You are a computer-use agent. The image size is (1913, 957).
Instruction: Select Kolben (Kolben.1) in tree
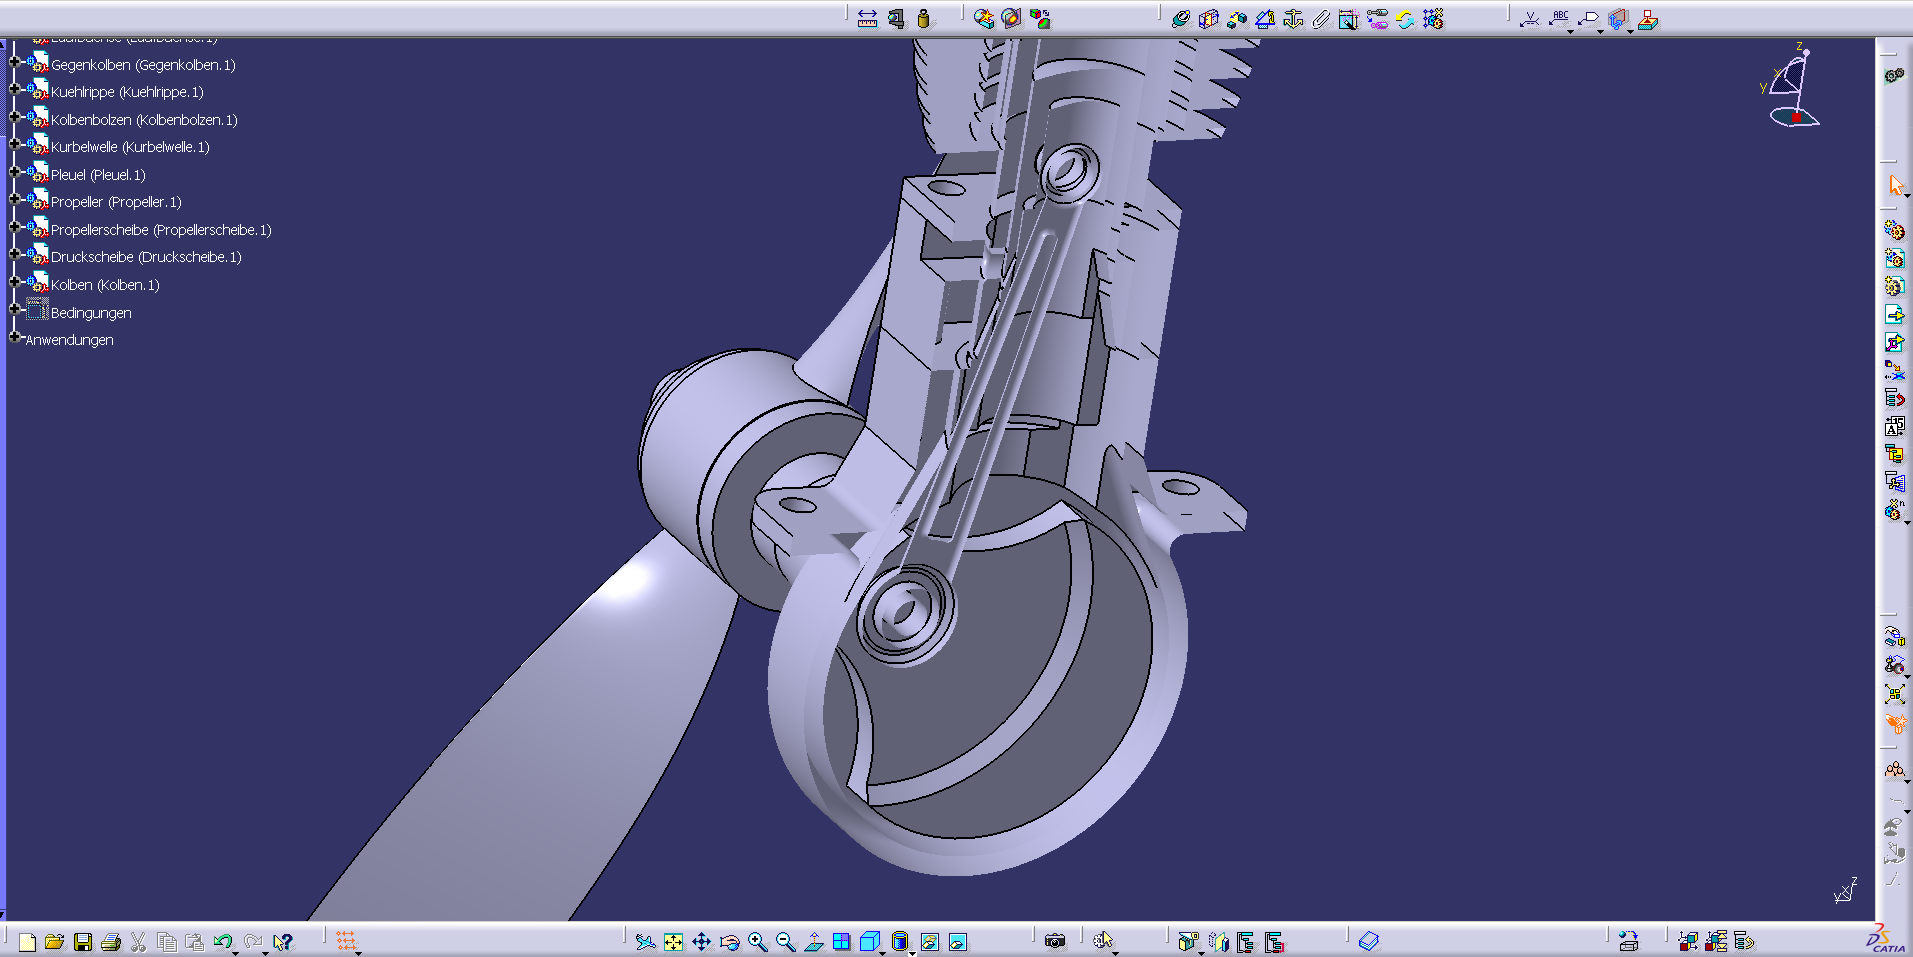click(x=105, y=285)
